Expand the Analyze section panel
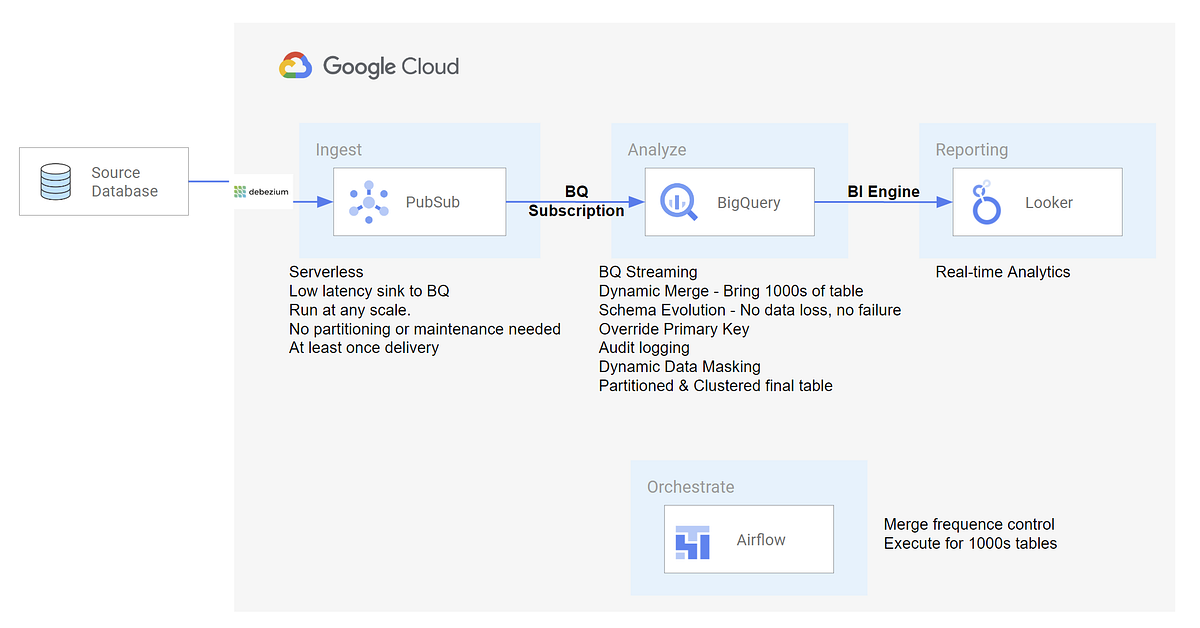The image size is (1200, 628). 656,149
